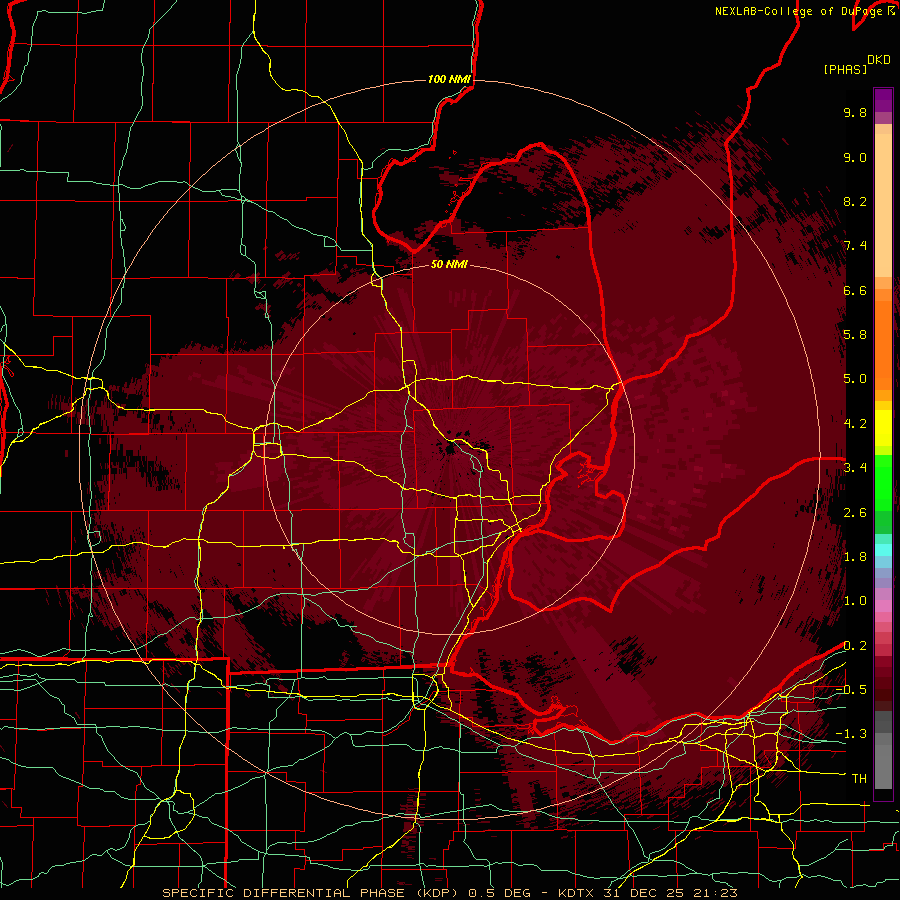The image size is (900, 900).
Task: Select the 5.8 value on the color scale
Action: [x=855, y=335]
